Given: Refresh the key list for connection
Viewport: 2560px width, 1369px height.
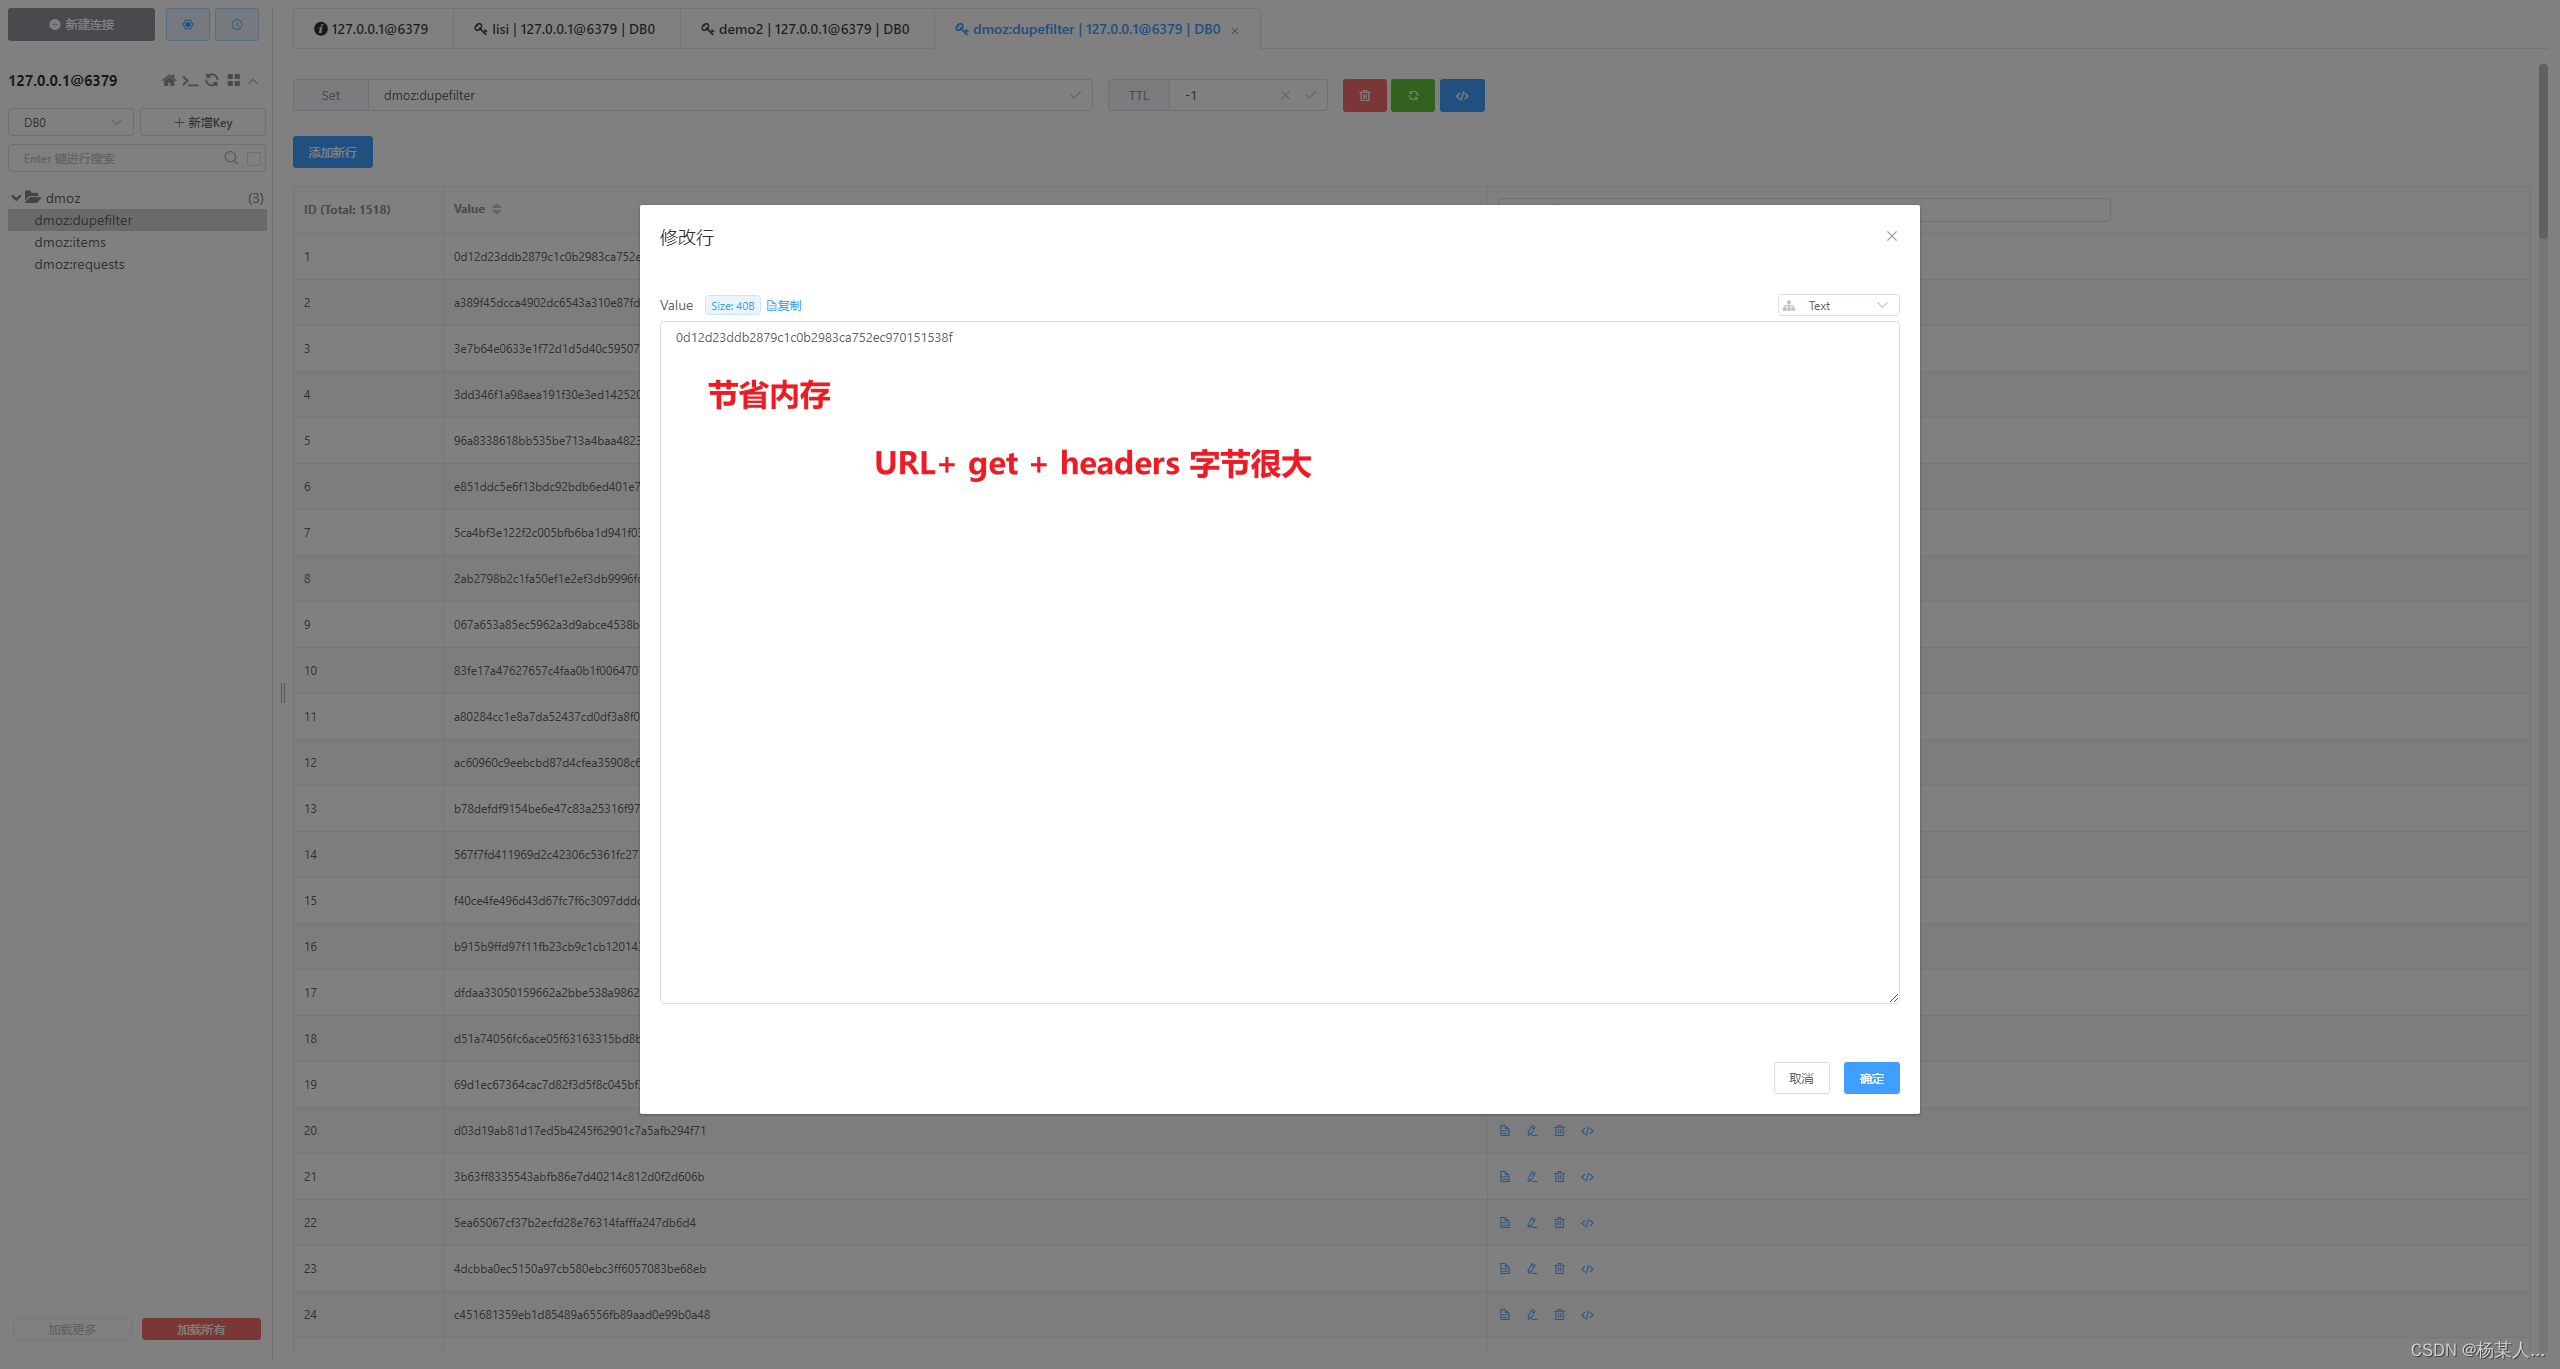Looking at the screenshot, I should (212, 81).
